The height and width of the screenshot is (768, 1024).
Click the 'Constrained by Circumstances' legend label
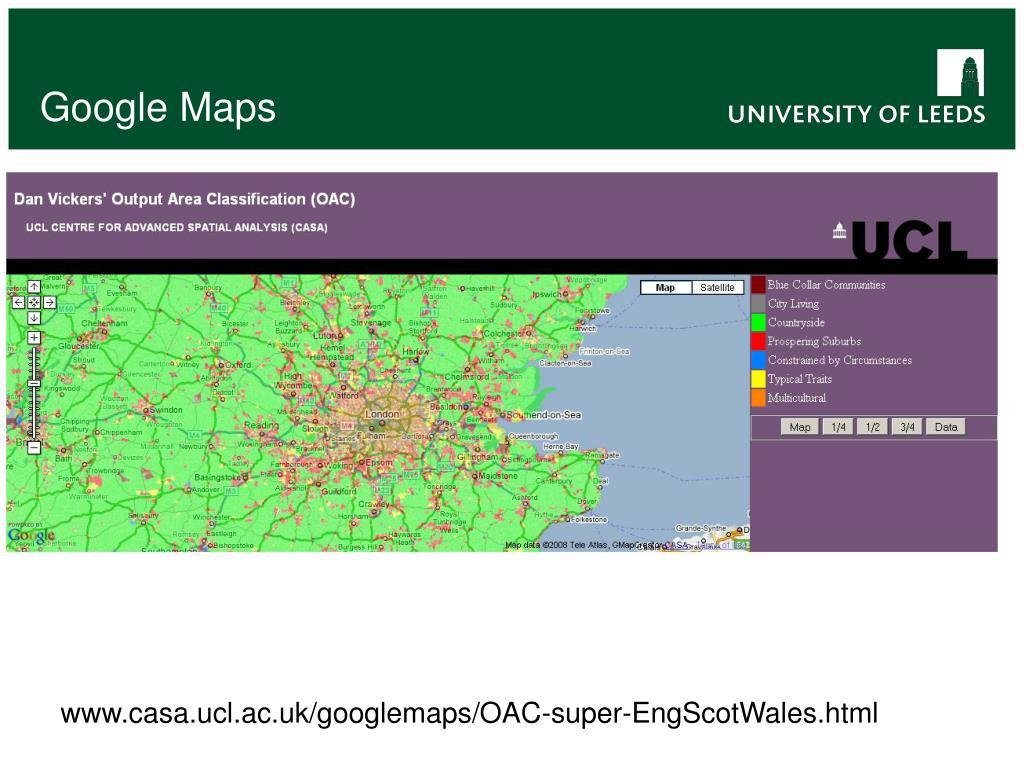click(840, 360)
